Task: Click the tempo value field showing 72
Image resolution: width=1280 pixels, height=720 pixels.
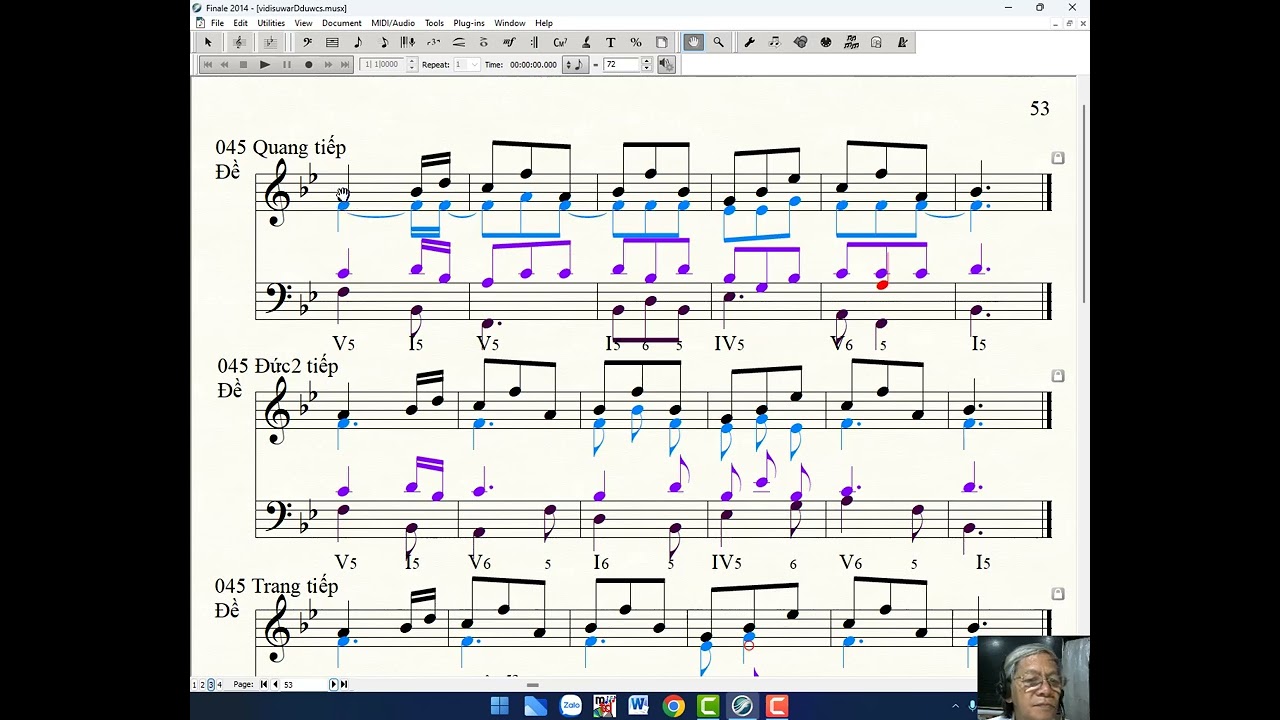Action: (x=621, y=64)
